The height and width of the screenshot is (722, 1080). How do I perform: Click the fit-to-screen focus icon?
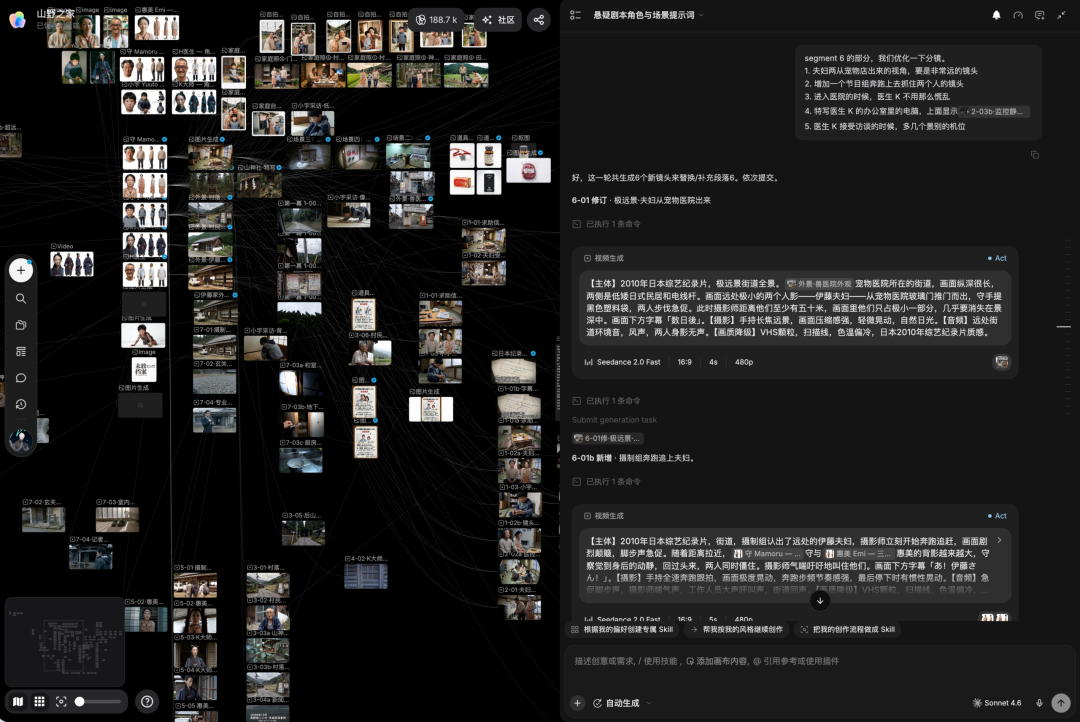pos(61,701)
